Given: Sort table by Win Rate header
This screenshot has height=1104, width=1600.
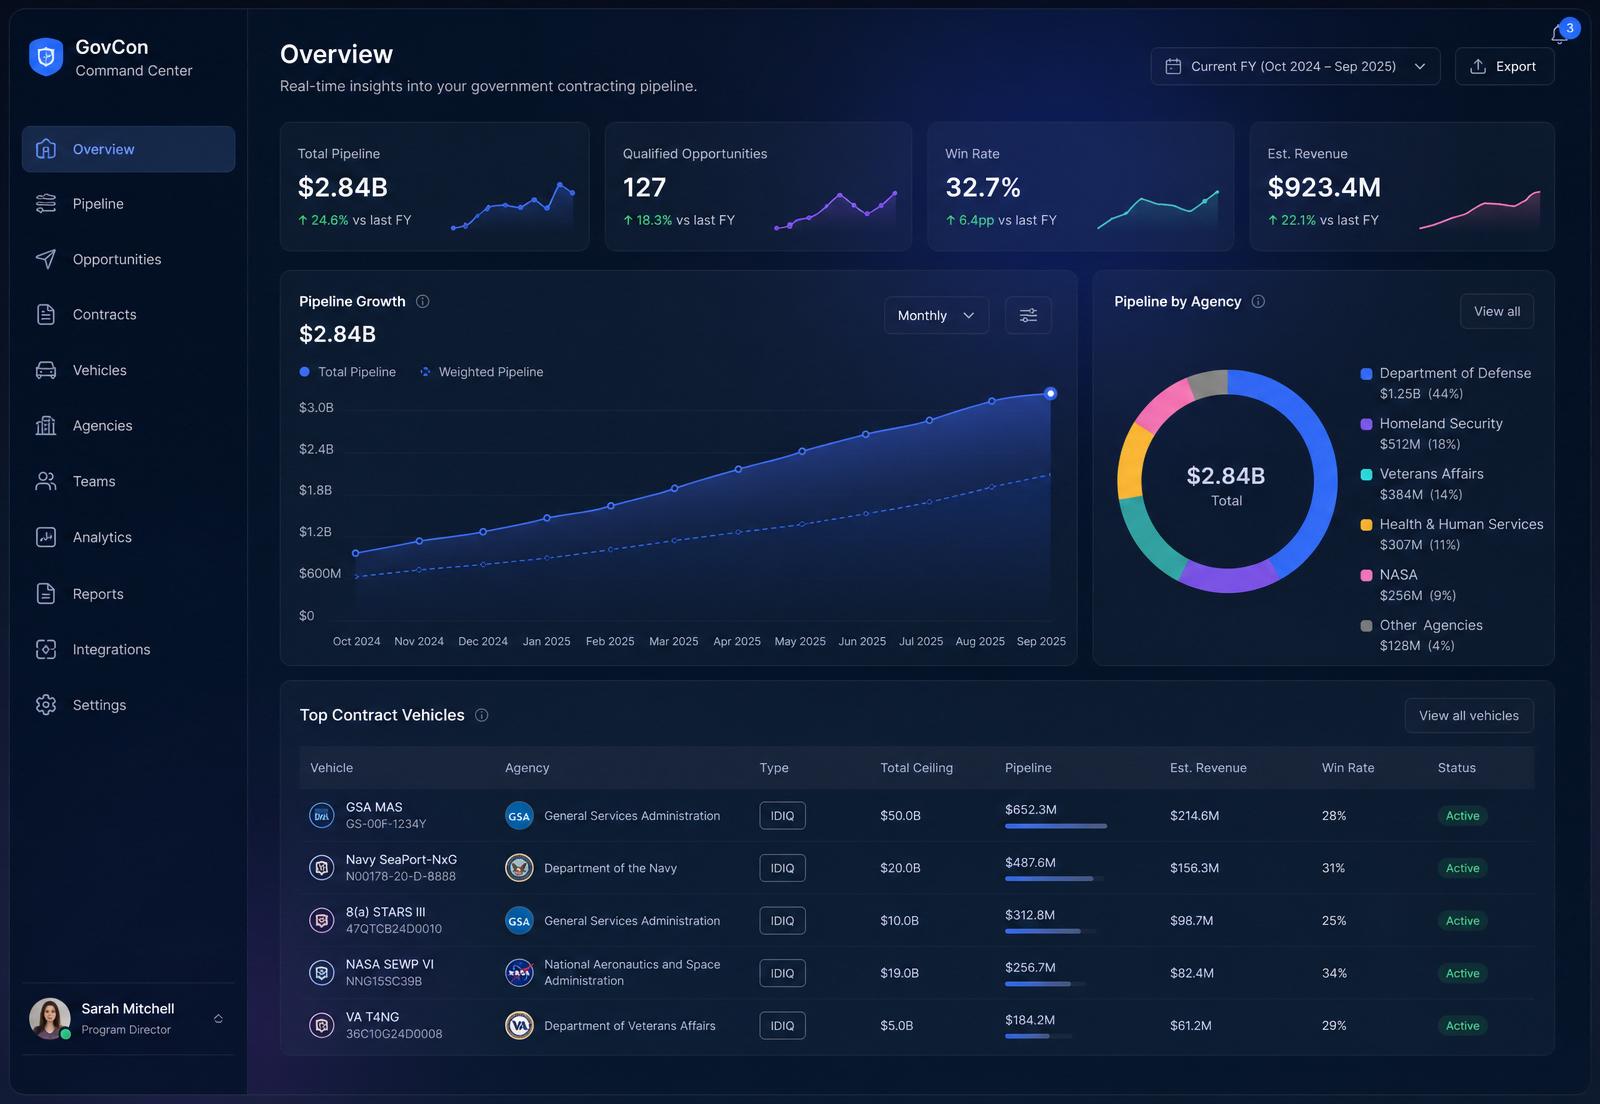Looking at the screenshot, I should pos(1348,768).
